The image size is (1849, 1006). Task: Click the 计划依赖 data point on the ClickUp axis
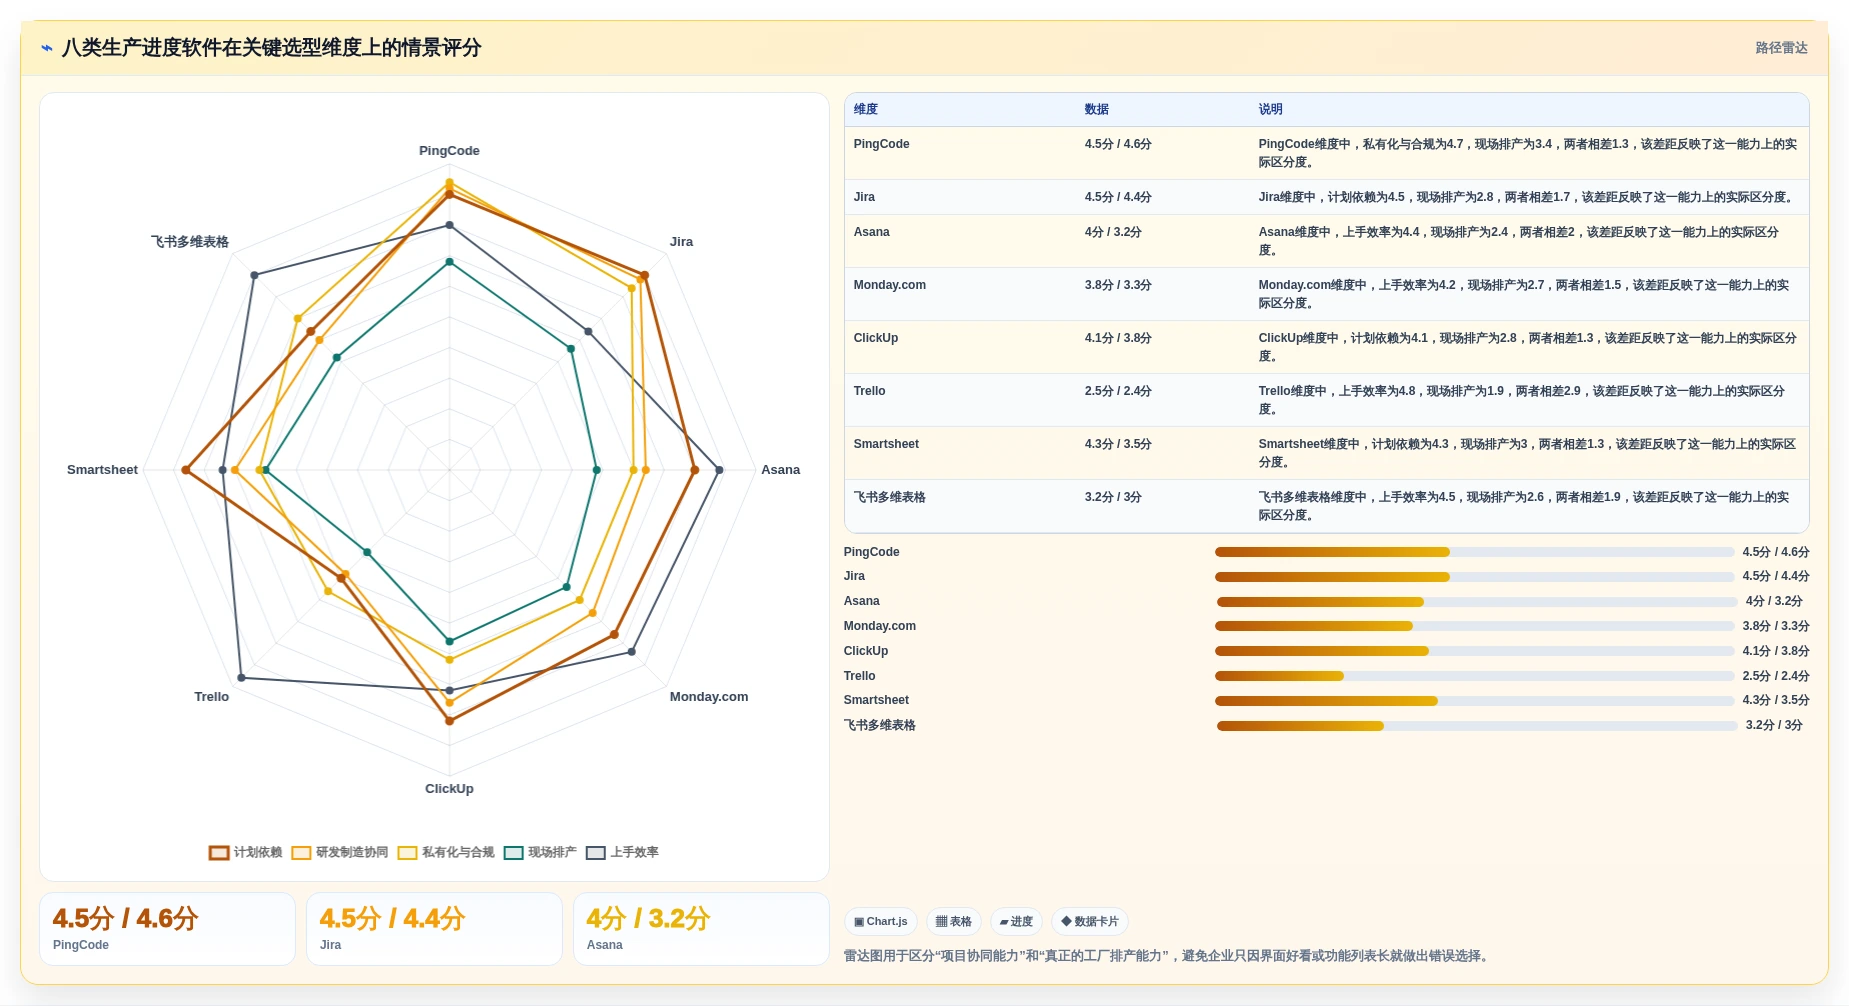tap(449, 721)
